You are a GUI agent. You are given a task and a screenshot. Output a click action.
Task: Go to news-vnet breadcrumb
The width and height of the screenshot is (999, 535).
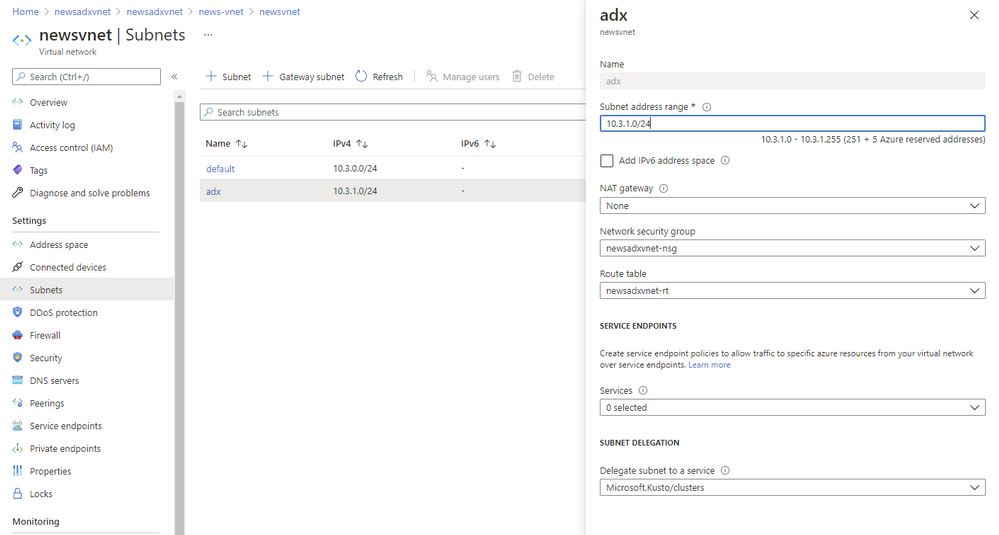[221, 11]
